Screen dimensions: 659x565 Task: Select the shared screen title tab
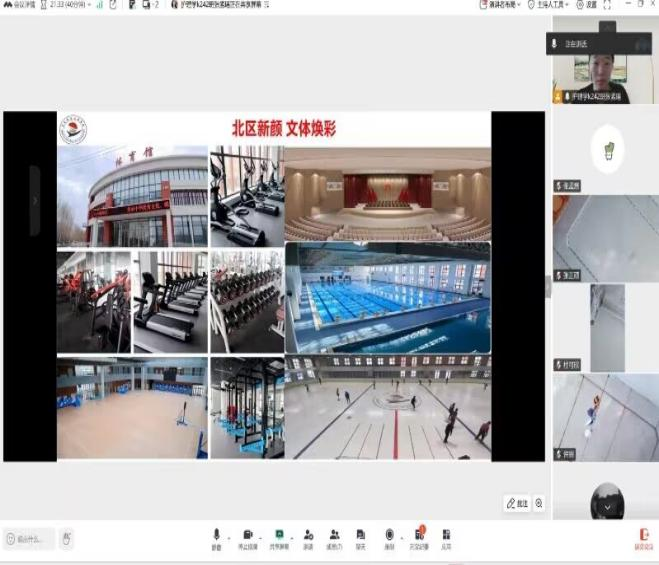click(215, 5)
